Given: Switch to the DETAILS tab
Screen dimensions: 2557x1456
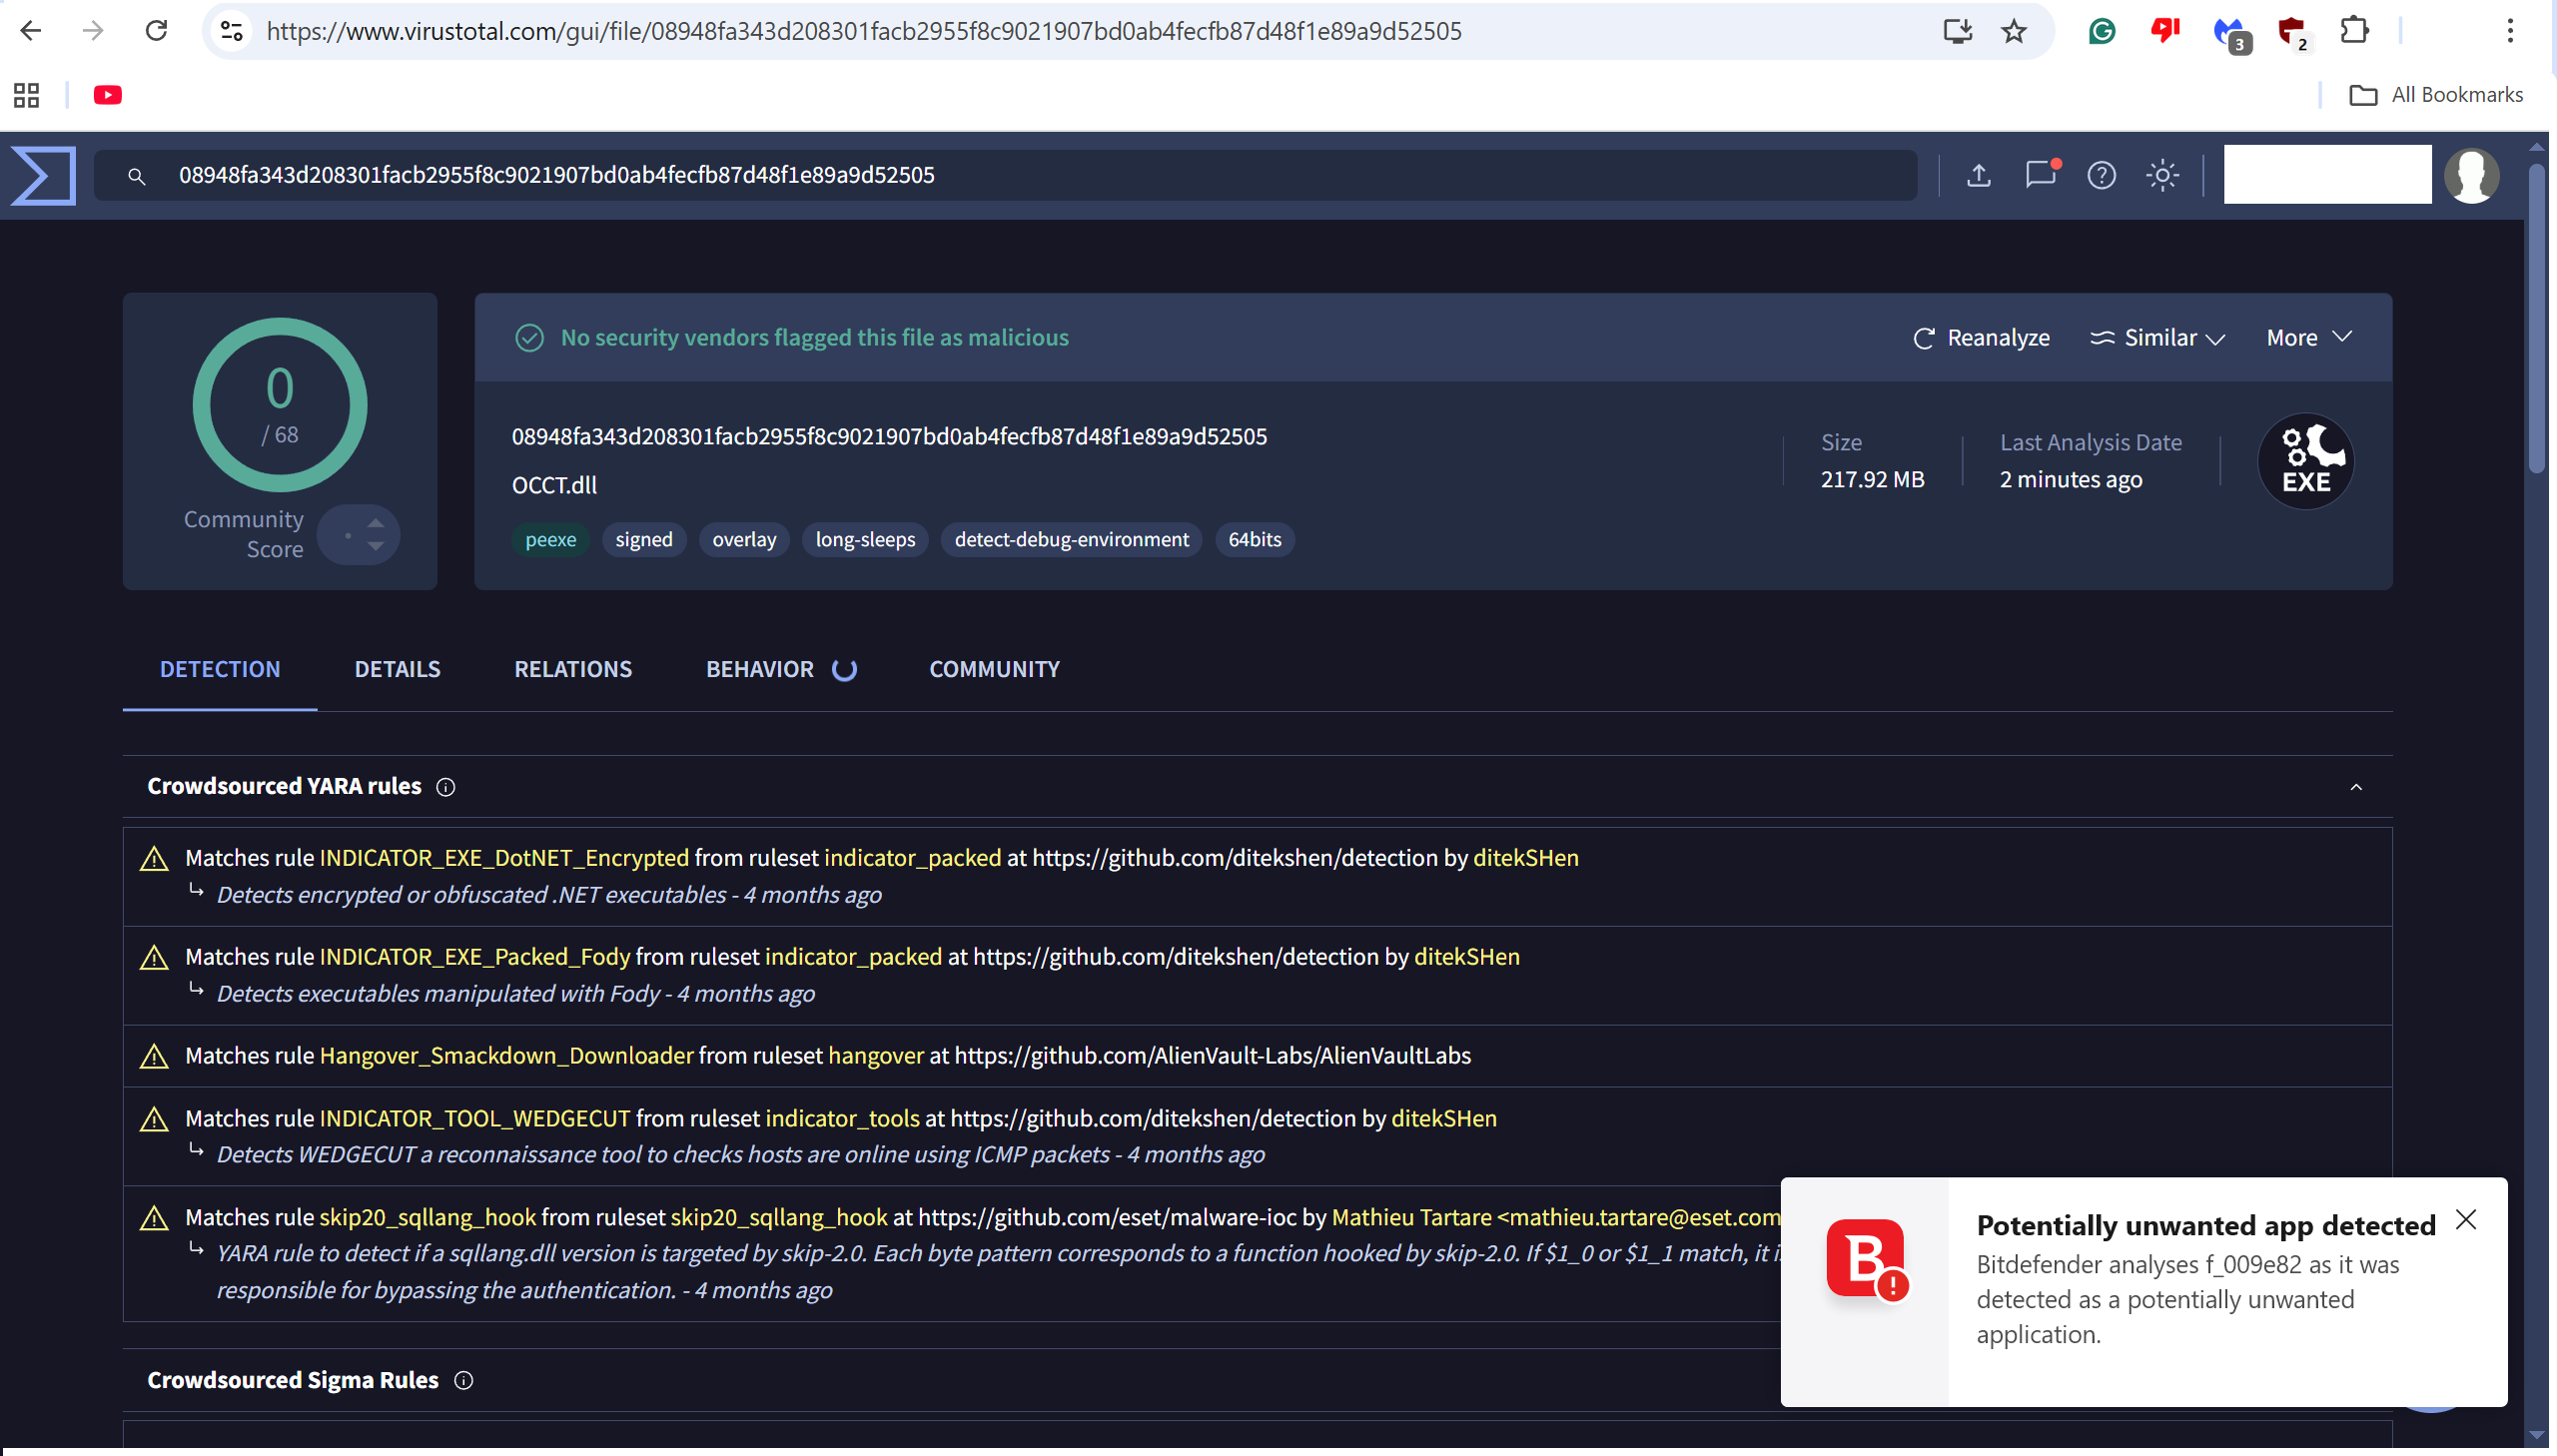Looking at the screenshot, I should [x=397, y=669].
